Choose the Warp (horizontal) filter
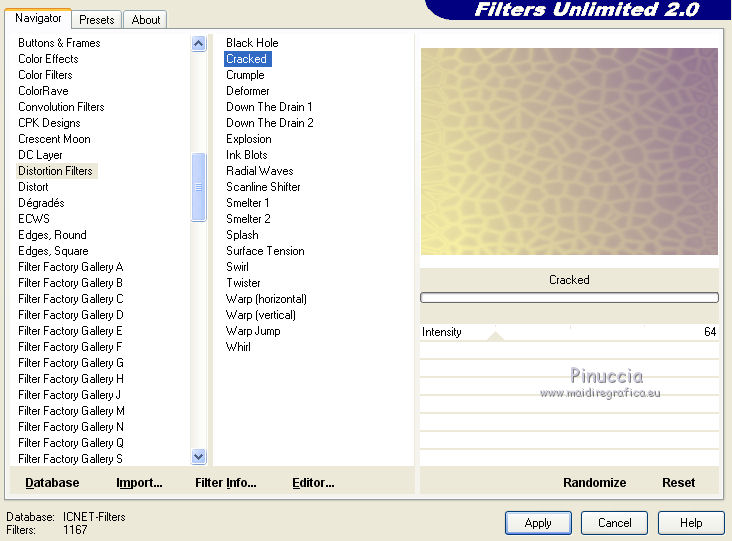This screenshot has height=541, width=732. click(x=266, y=299)
